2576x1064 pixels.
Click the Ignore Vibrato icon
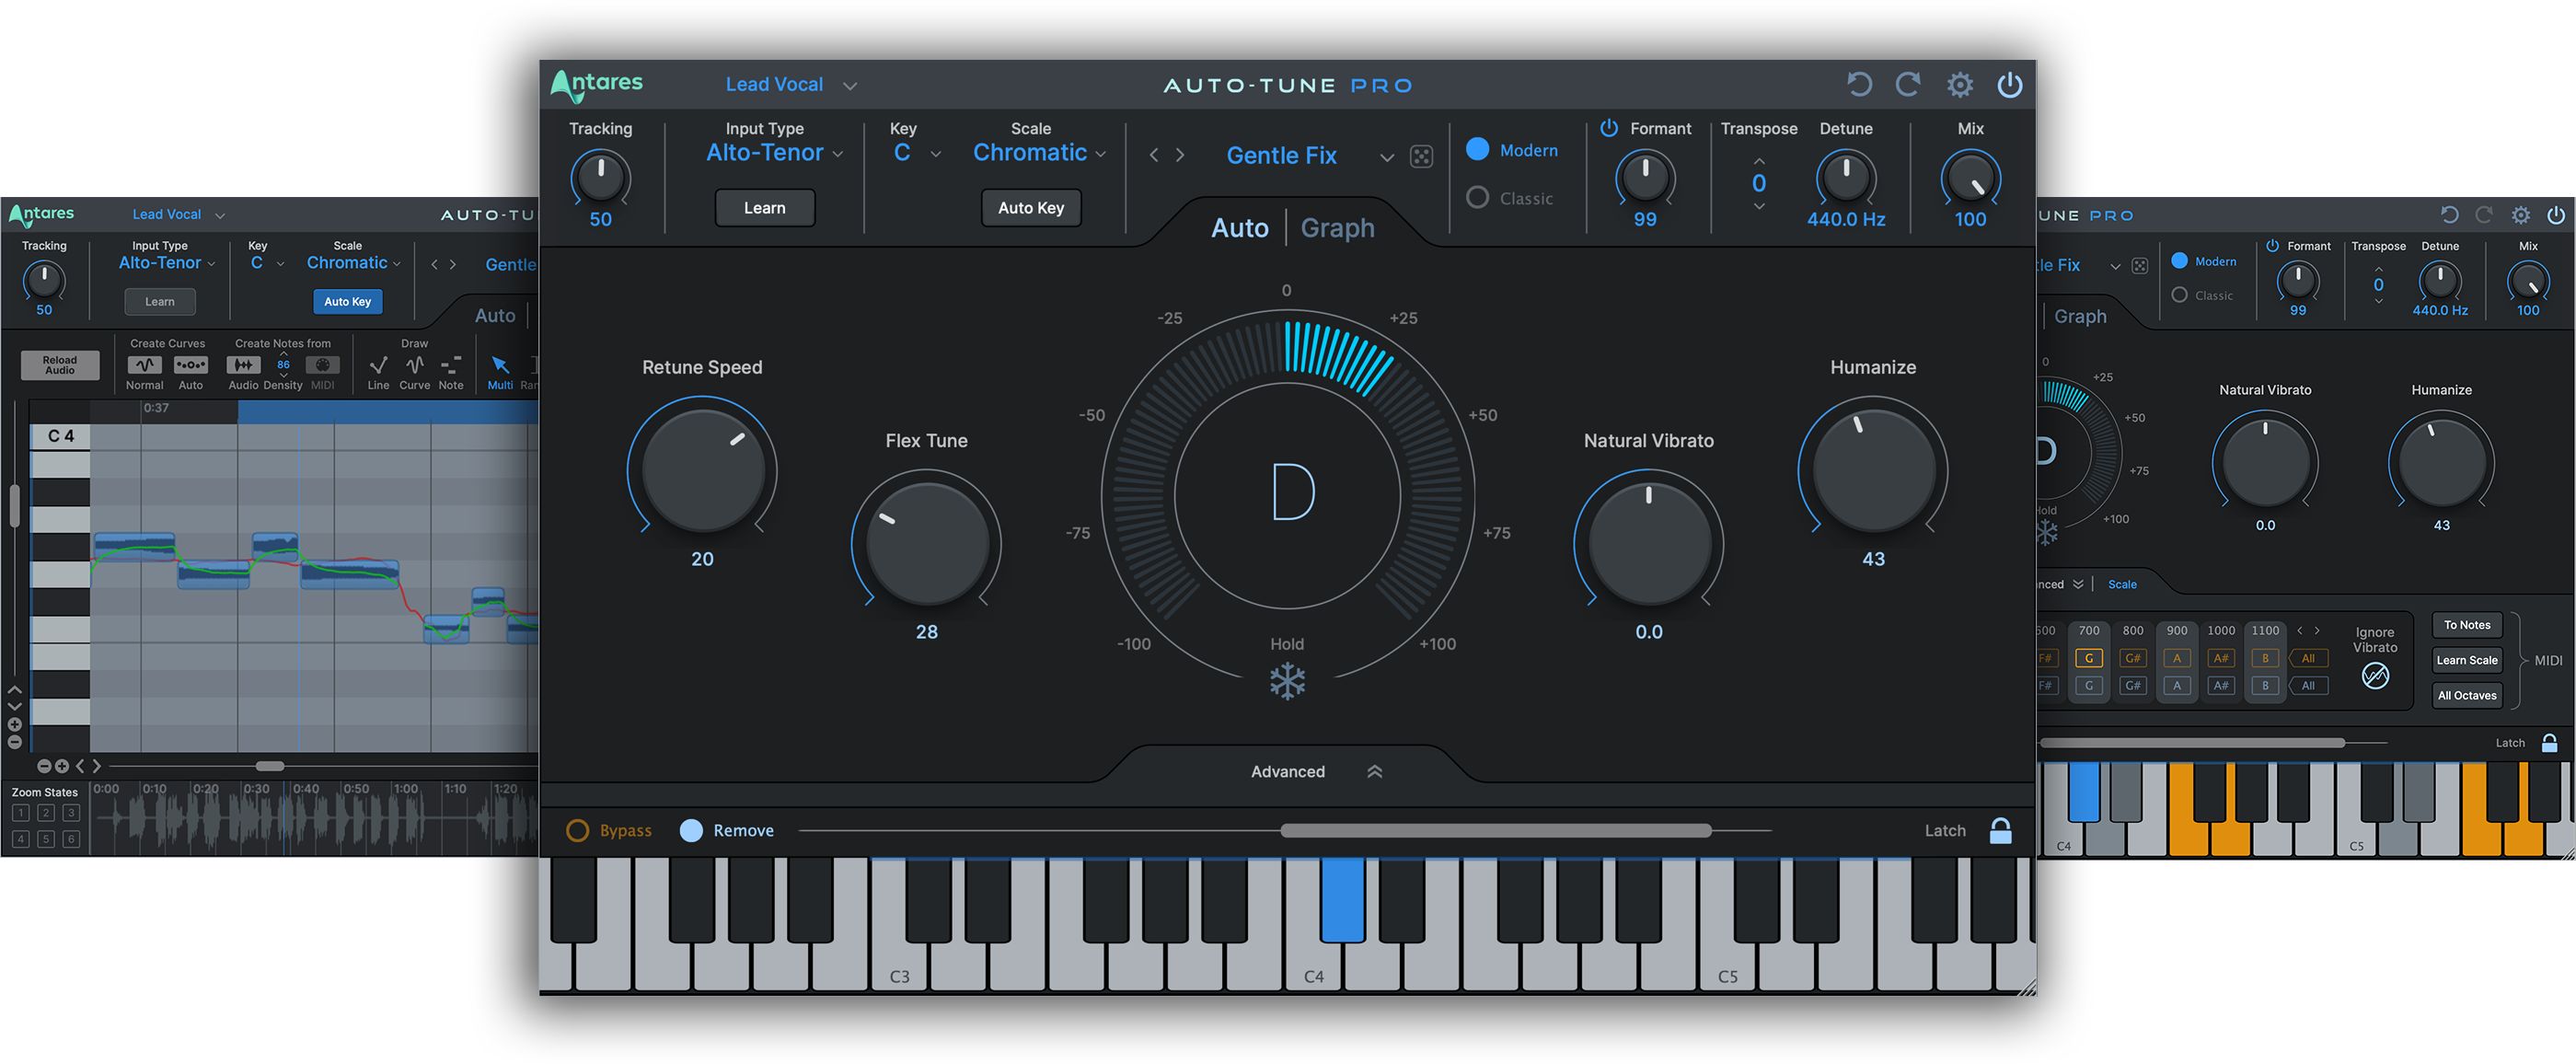2375,677
